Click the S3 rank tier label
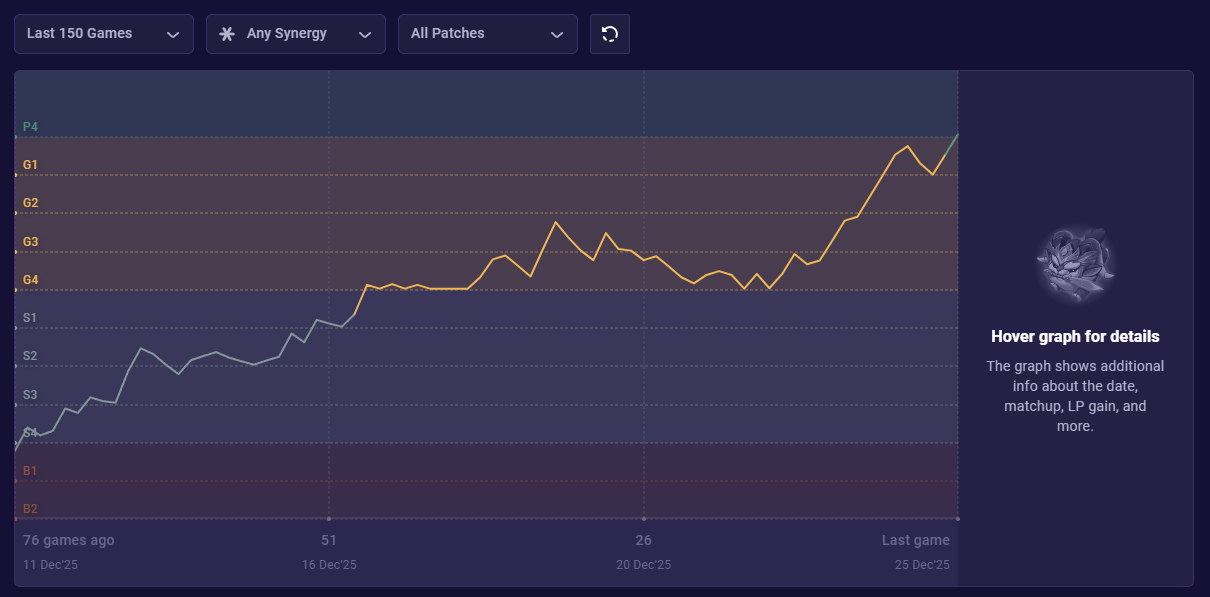The width and height of the screenshot is (1210, 597). (30, 395)
